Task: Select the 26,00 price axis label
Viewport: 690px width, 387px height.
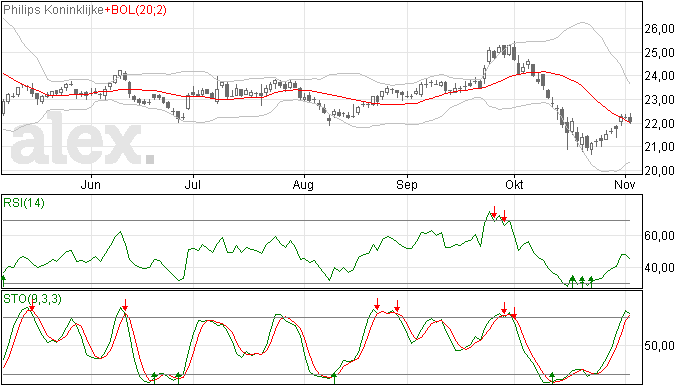Action: point(660,29)
